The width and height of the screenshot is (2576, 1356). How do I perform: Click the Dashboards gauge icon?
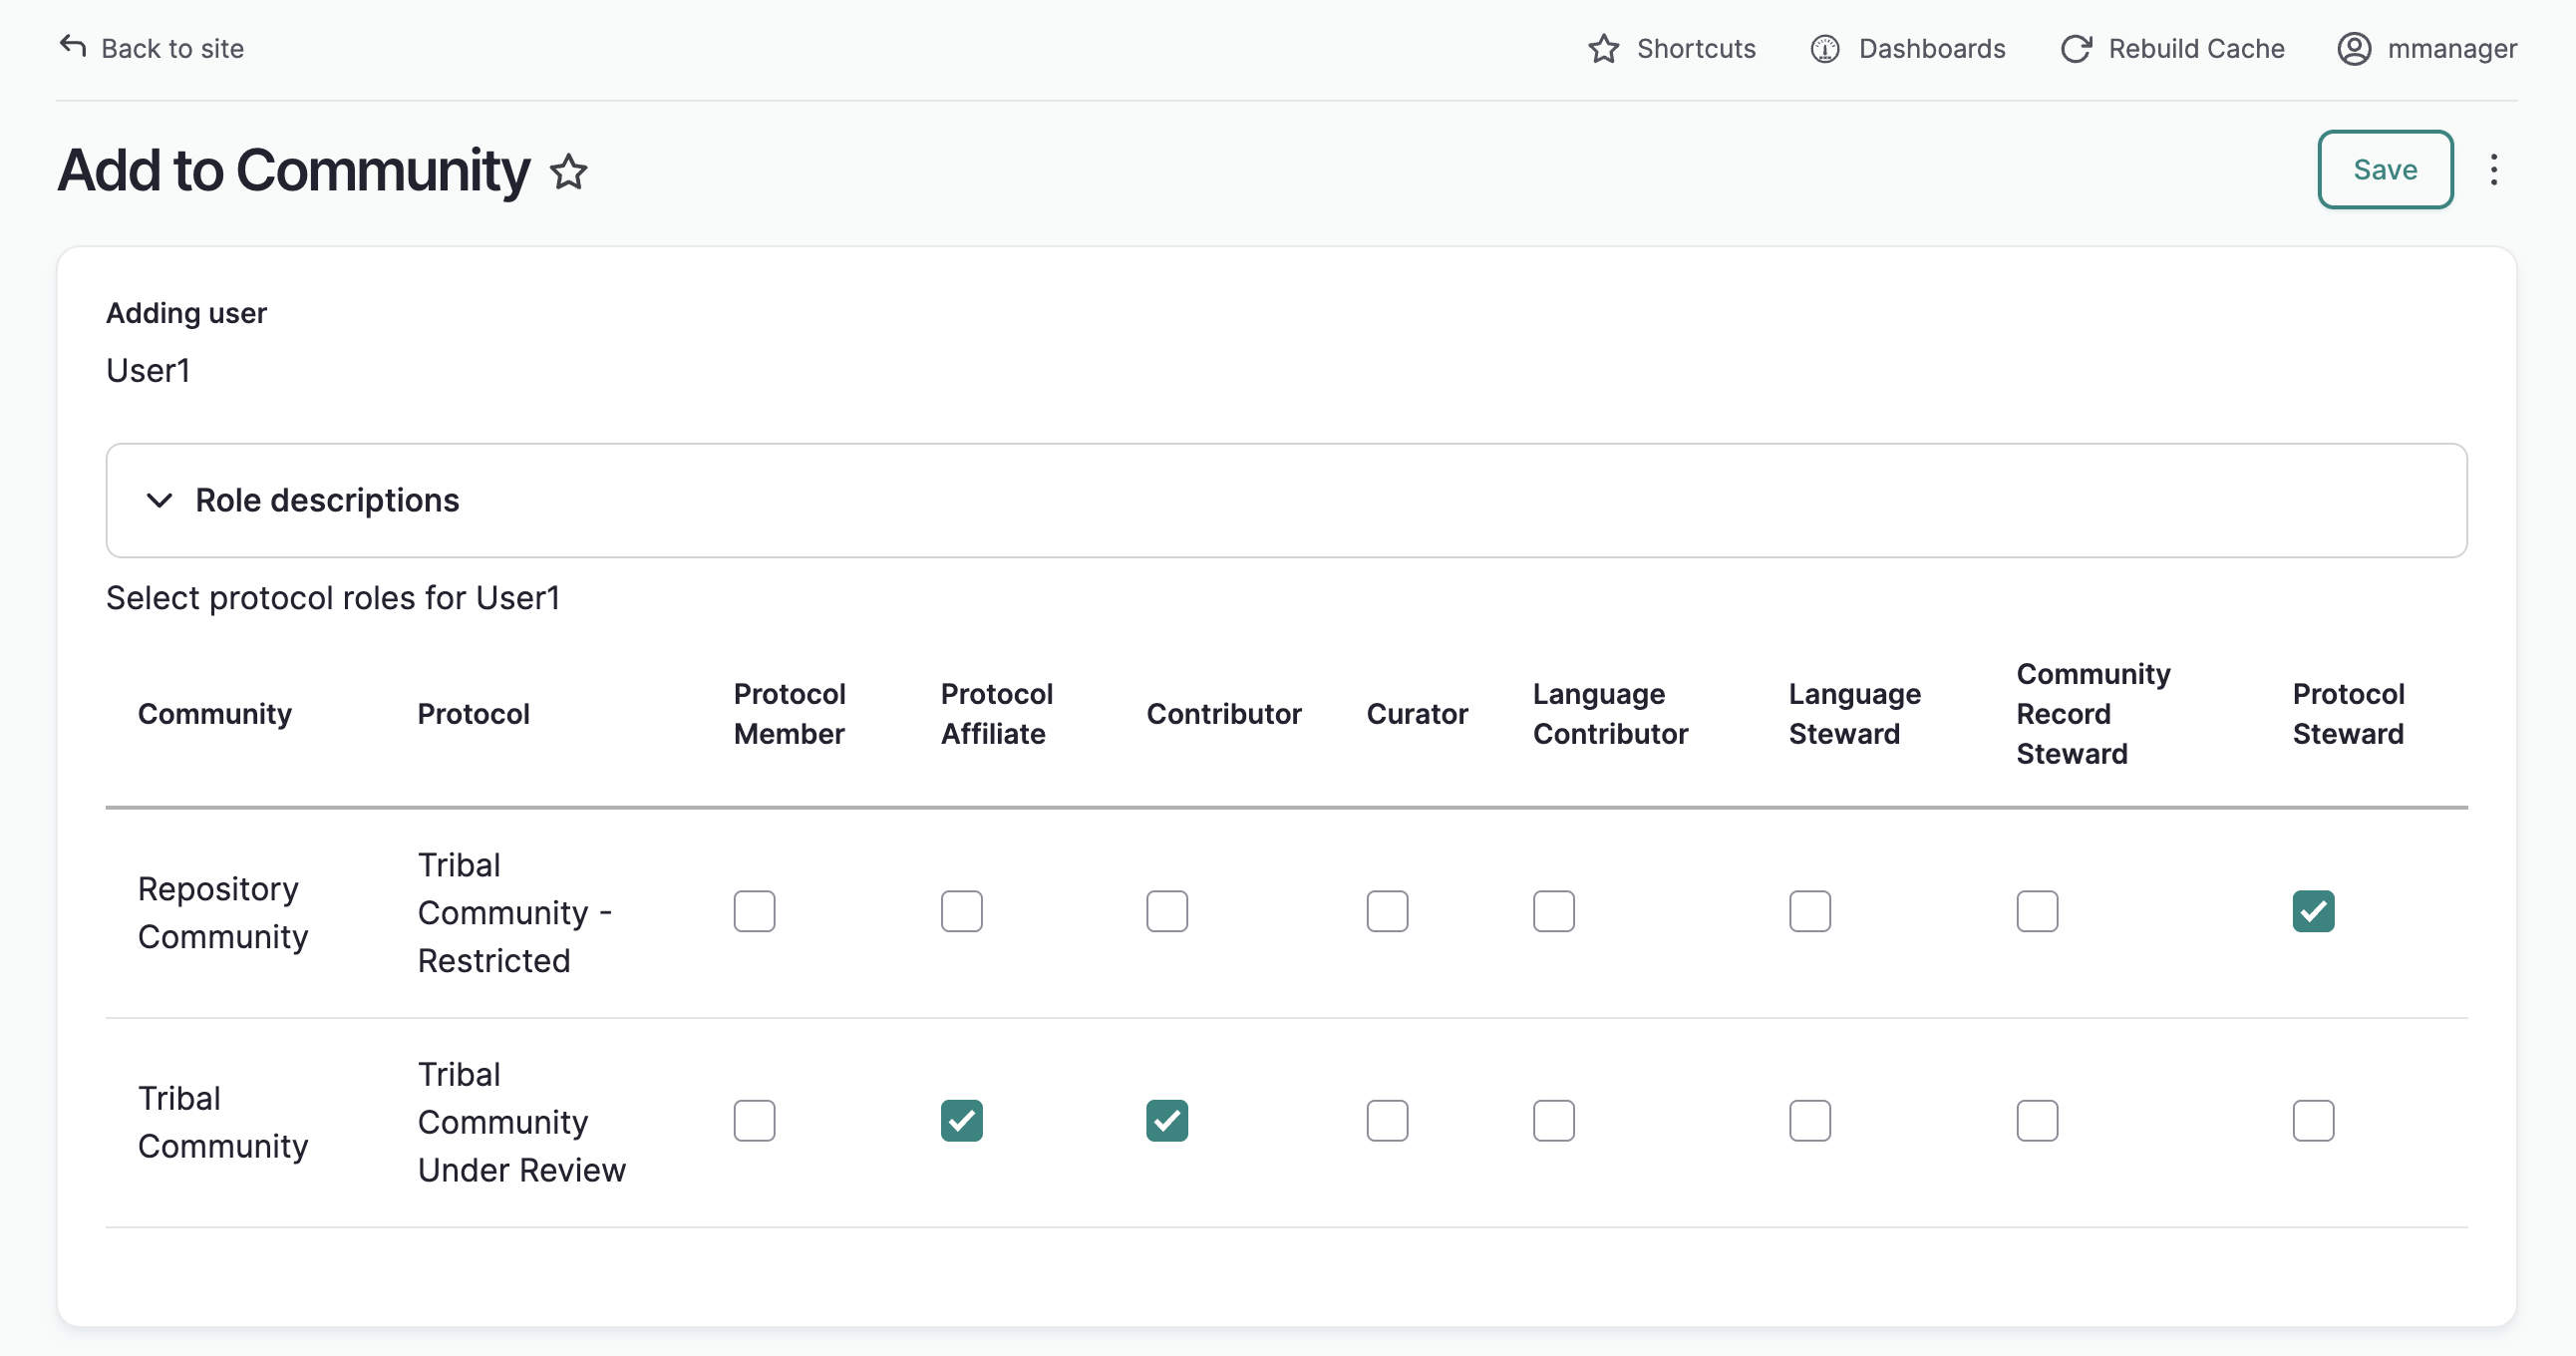[x=1825, y=48]
